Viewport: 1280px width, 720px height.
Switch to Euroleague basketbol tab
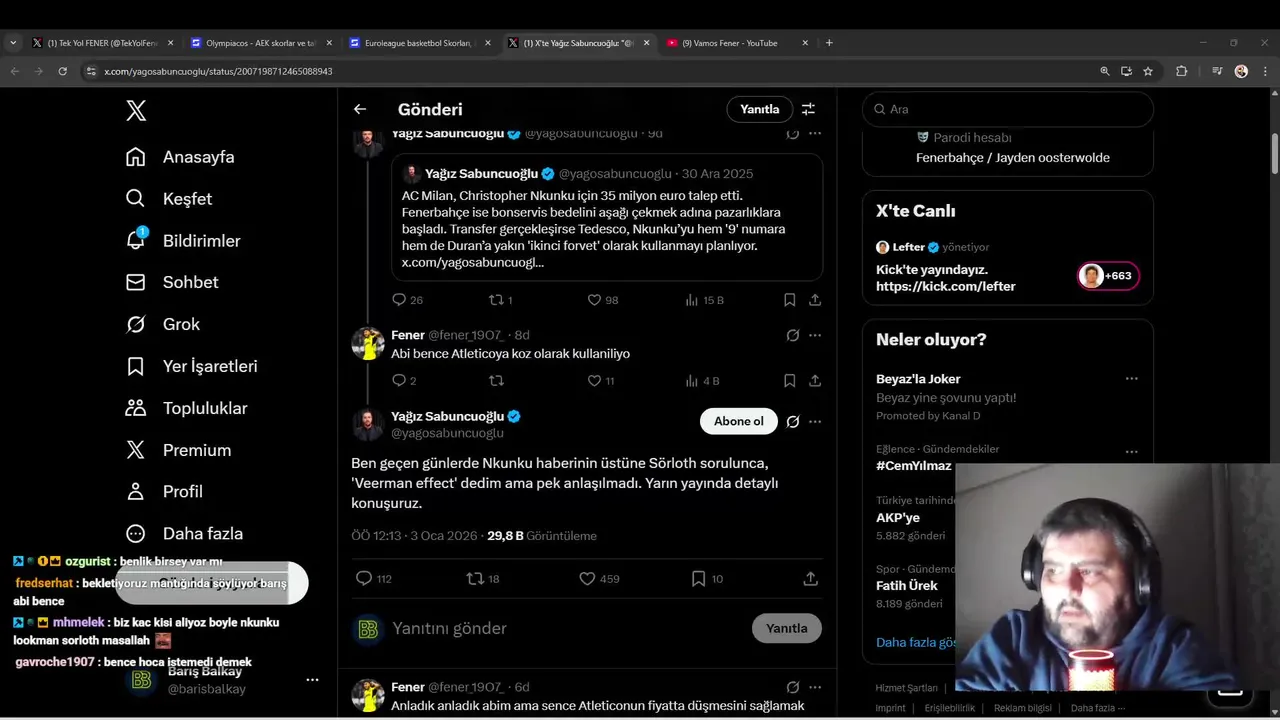[x=418, y=43]
